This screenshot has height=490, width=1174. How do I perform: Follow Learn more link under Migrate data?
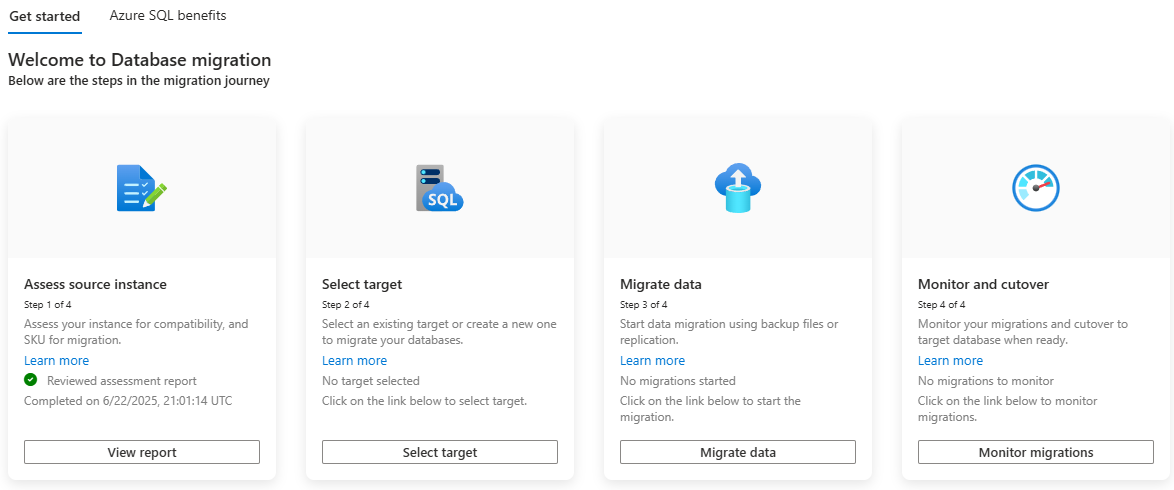652,361
